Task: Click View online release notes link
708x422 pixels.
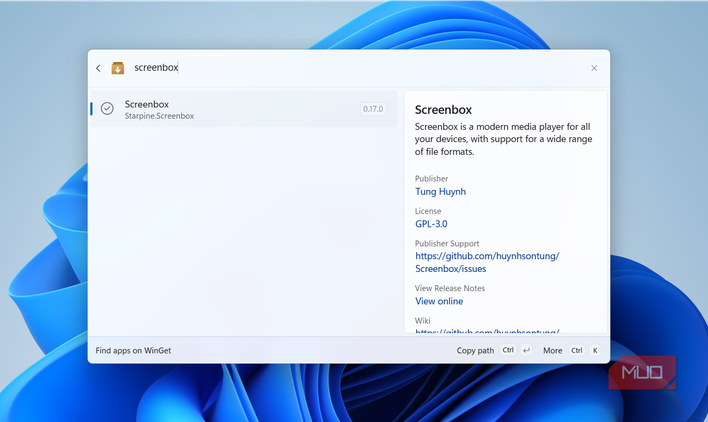Action: click(x=439, y=301)
